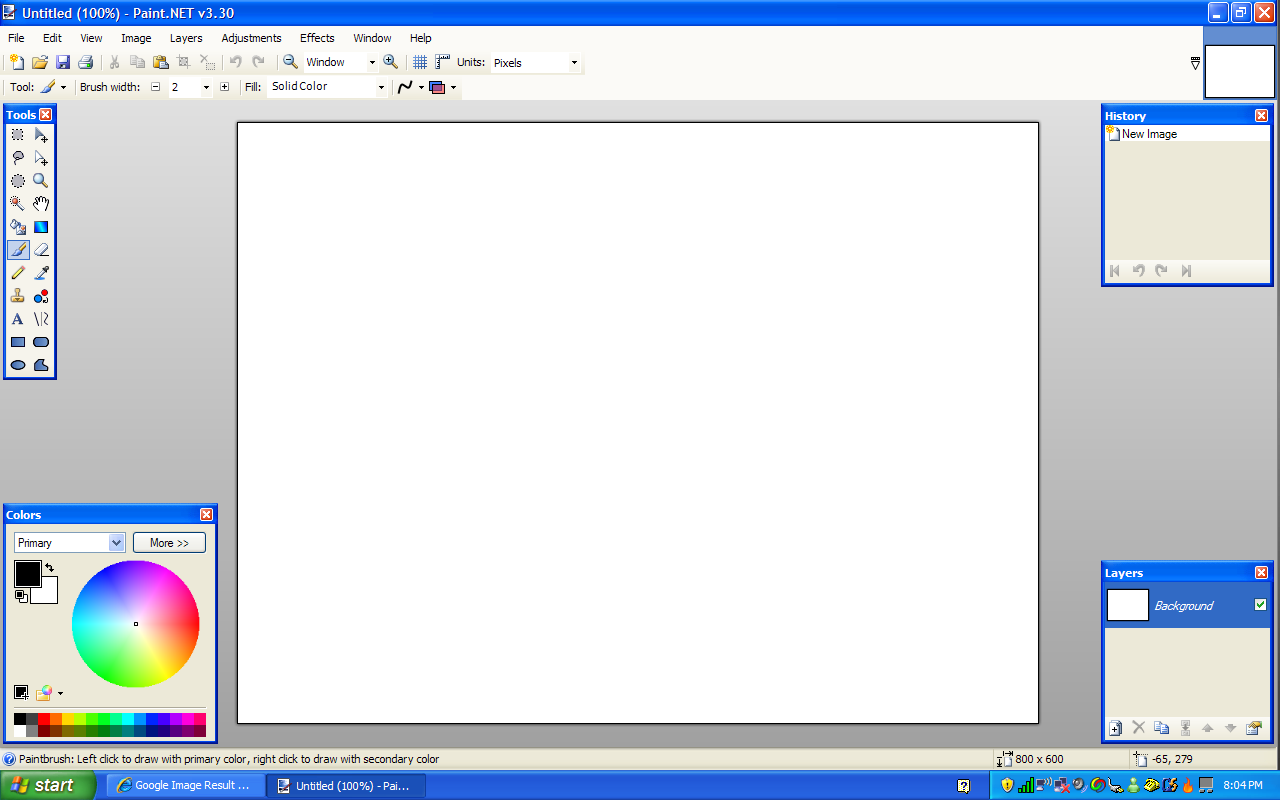This screenshot has height=800, width=1280.
Task: Select the Pencil tool
Action: tap(18, 273)
